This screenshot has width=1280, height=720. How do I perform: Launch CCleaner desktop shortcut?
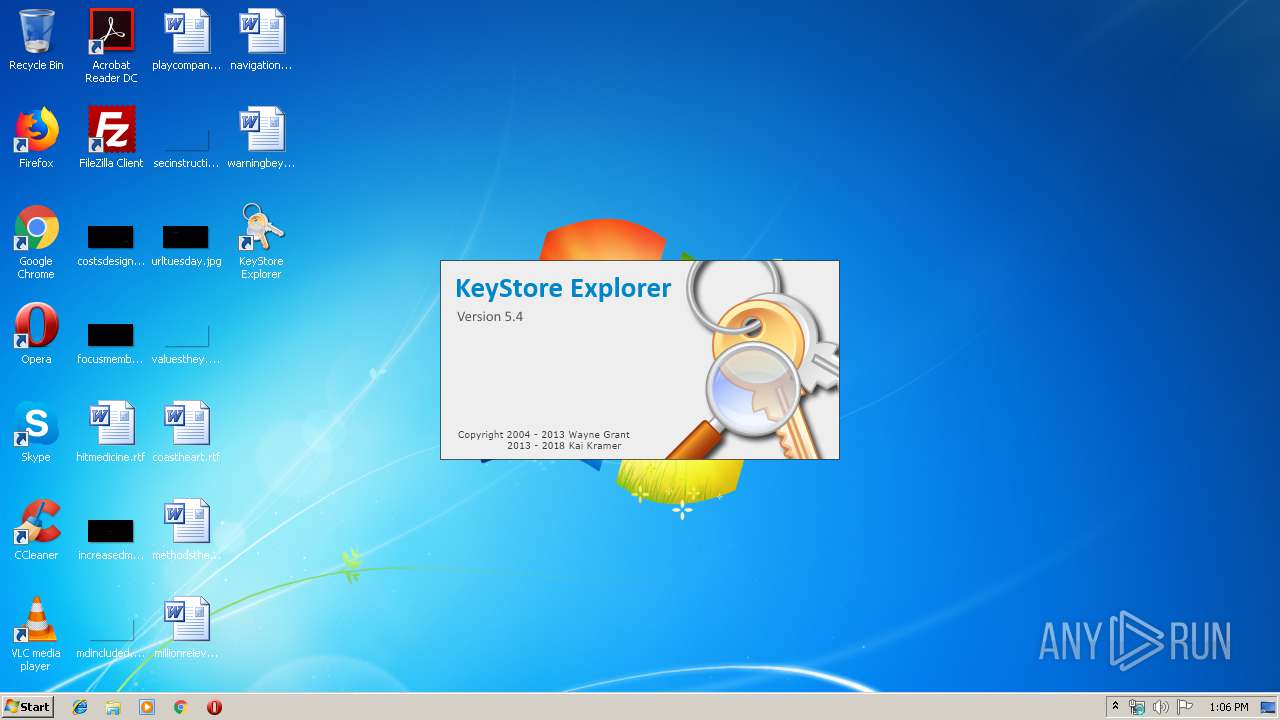point(36,530)
